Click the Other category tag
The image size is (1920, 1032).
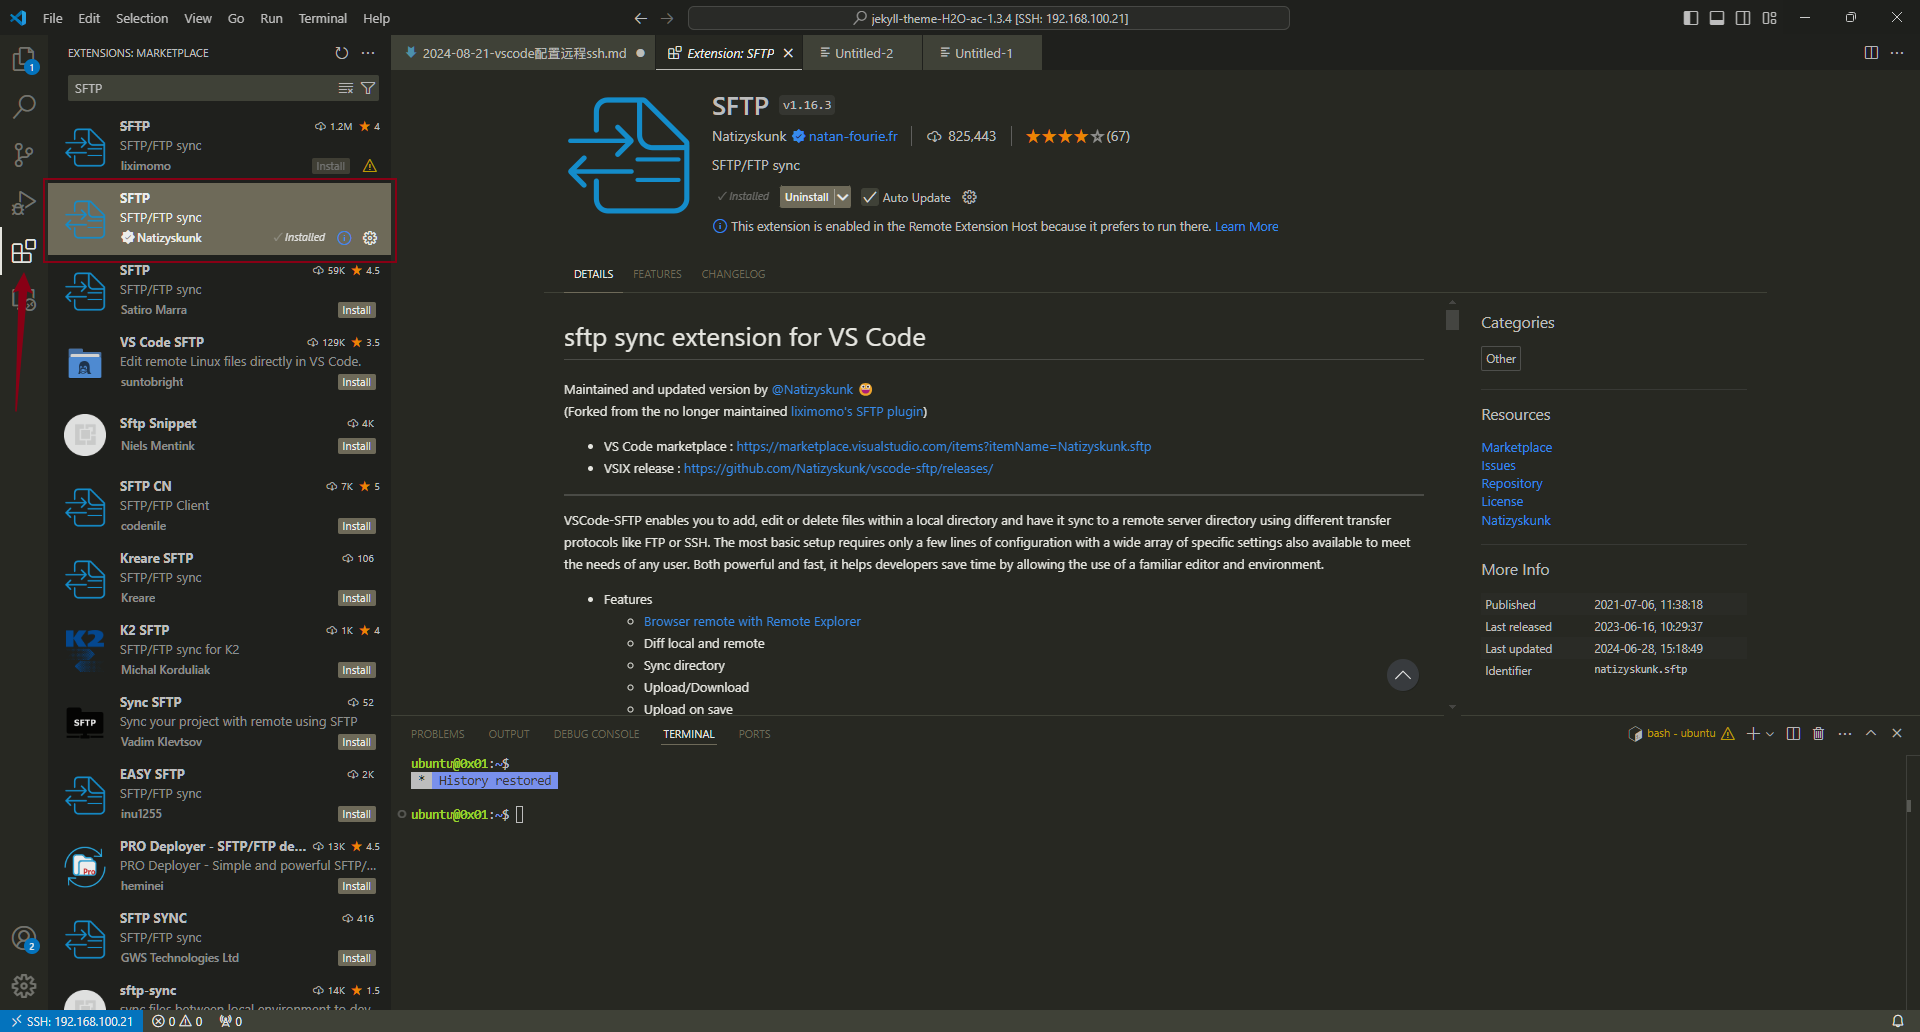point(1500,359)
